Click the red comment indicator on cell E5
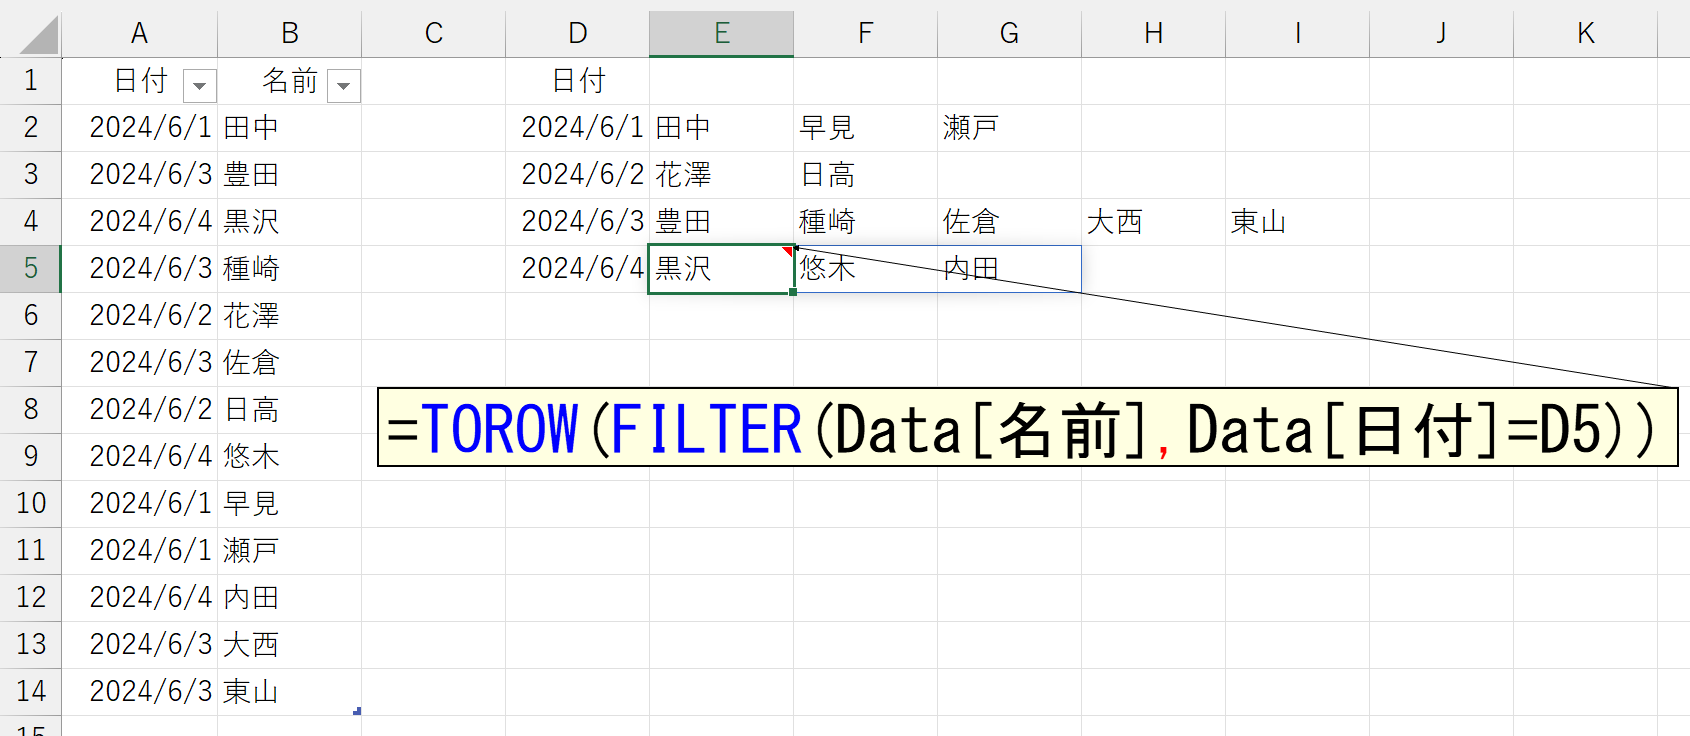 coord(788,251)
